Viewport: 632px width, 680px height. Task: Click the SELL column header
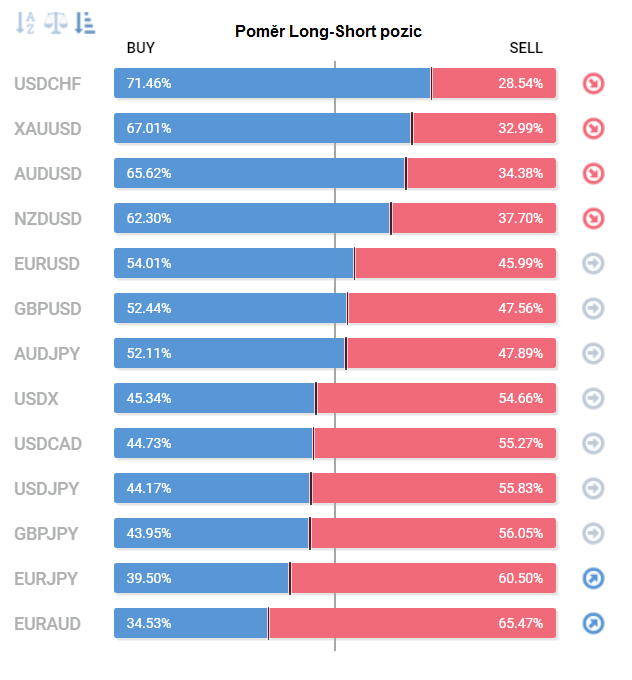coord(526,48)
